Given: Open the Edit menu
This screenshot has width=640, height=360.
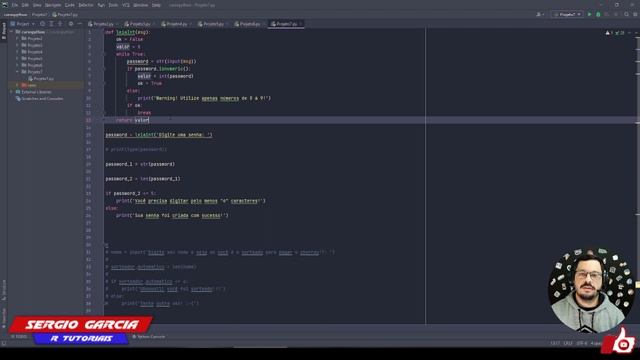Looking at the screenshot, I should pos(25,5).
